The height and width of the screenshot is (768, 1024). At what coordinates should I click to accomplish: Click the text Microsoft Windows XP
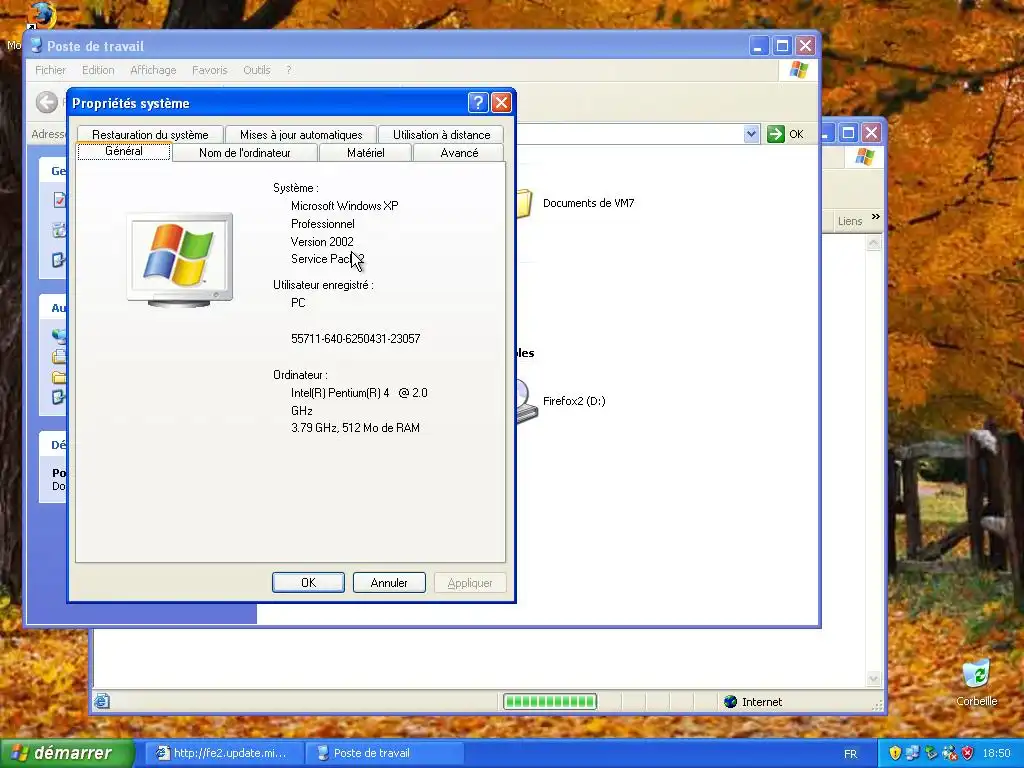345,206
